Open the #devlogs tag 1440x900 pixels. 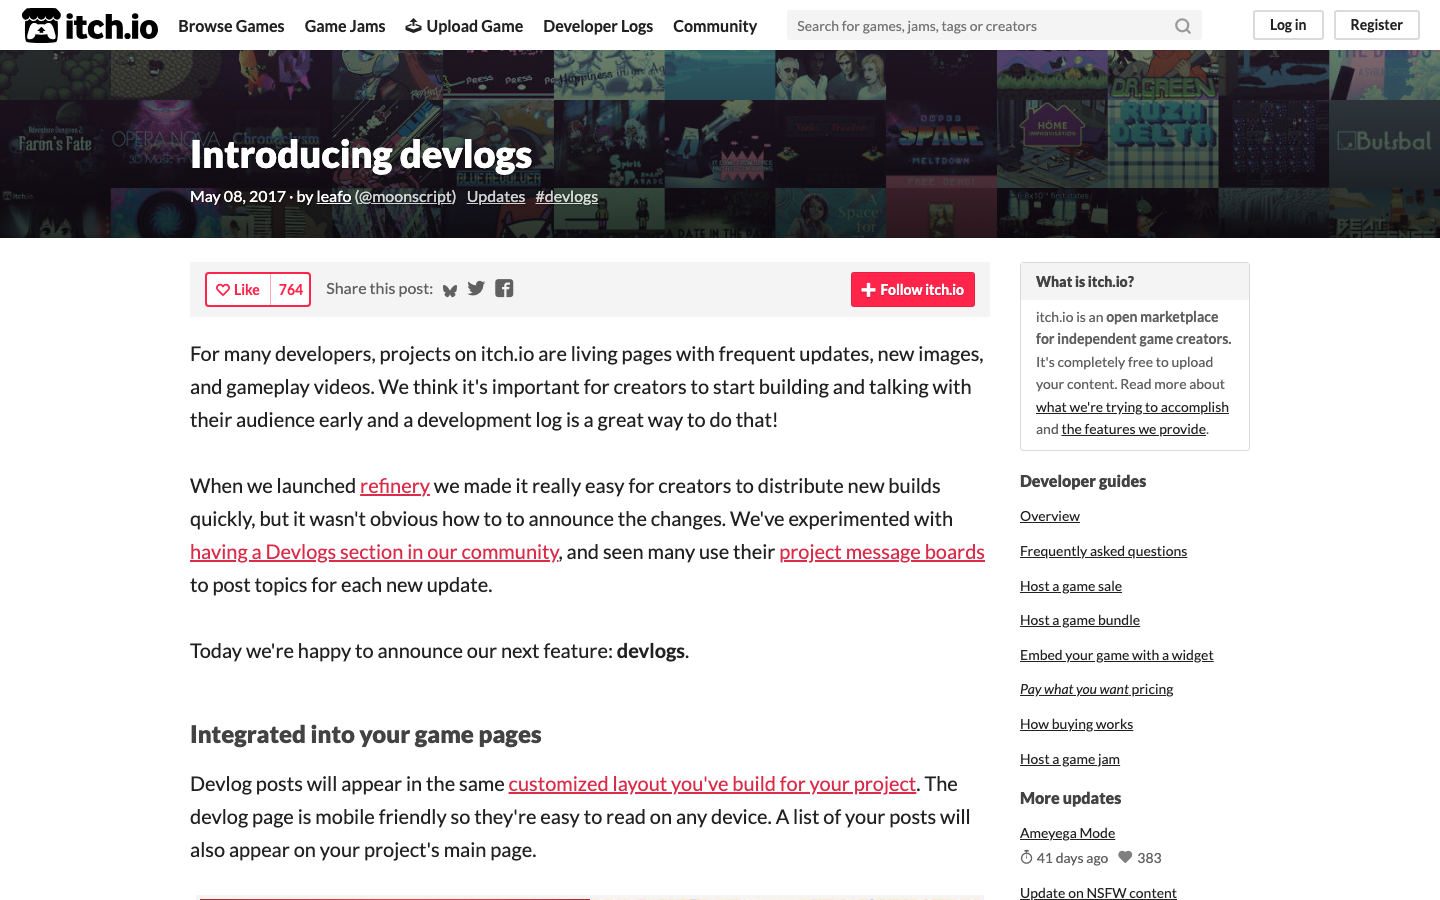click(x=567, y=196)
